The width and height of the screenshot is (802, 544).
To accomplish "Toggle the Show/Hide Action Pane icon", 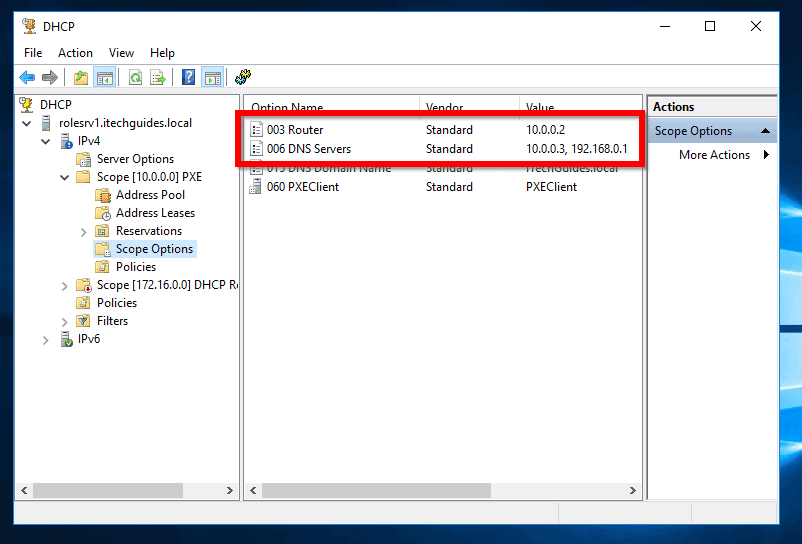I will pos(213,78).
